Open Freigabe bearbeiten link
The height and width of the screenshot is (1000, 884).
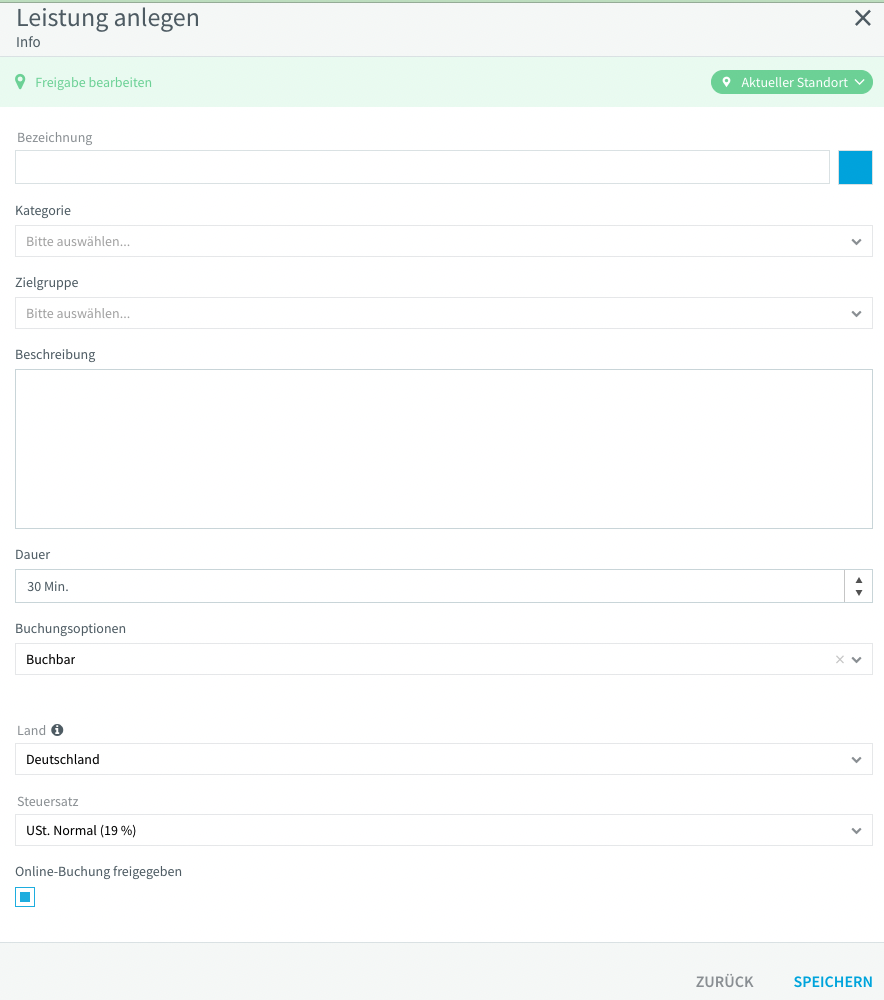coord(93,82)
